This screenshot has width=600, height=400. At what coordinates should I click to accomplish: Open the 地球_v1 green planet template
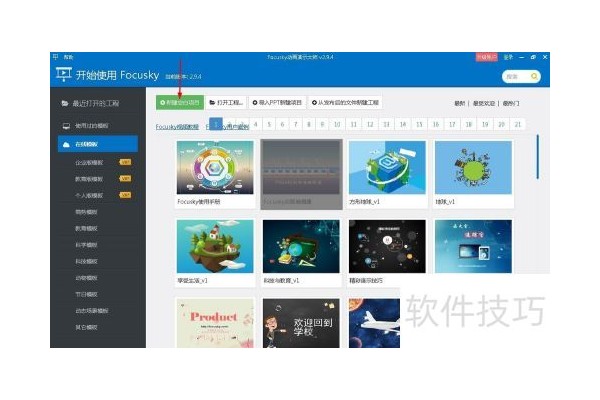[x=473, y=168]
